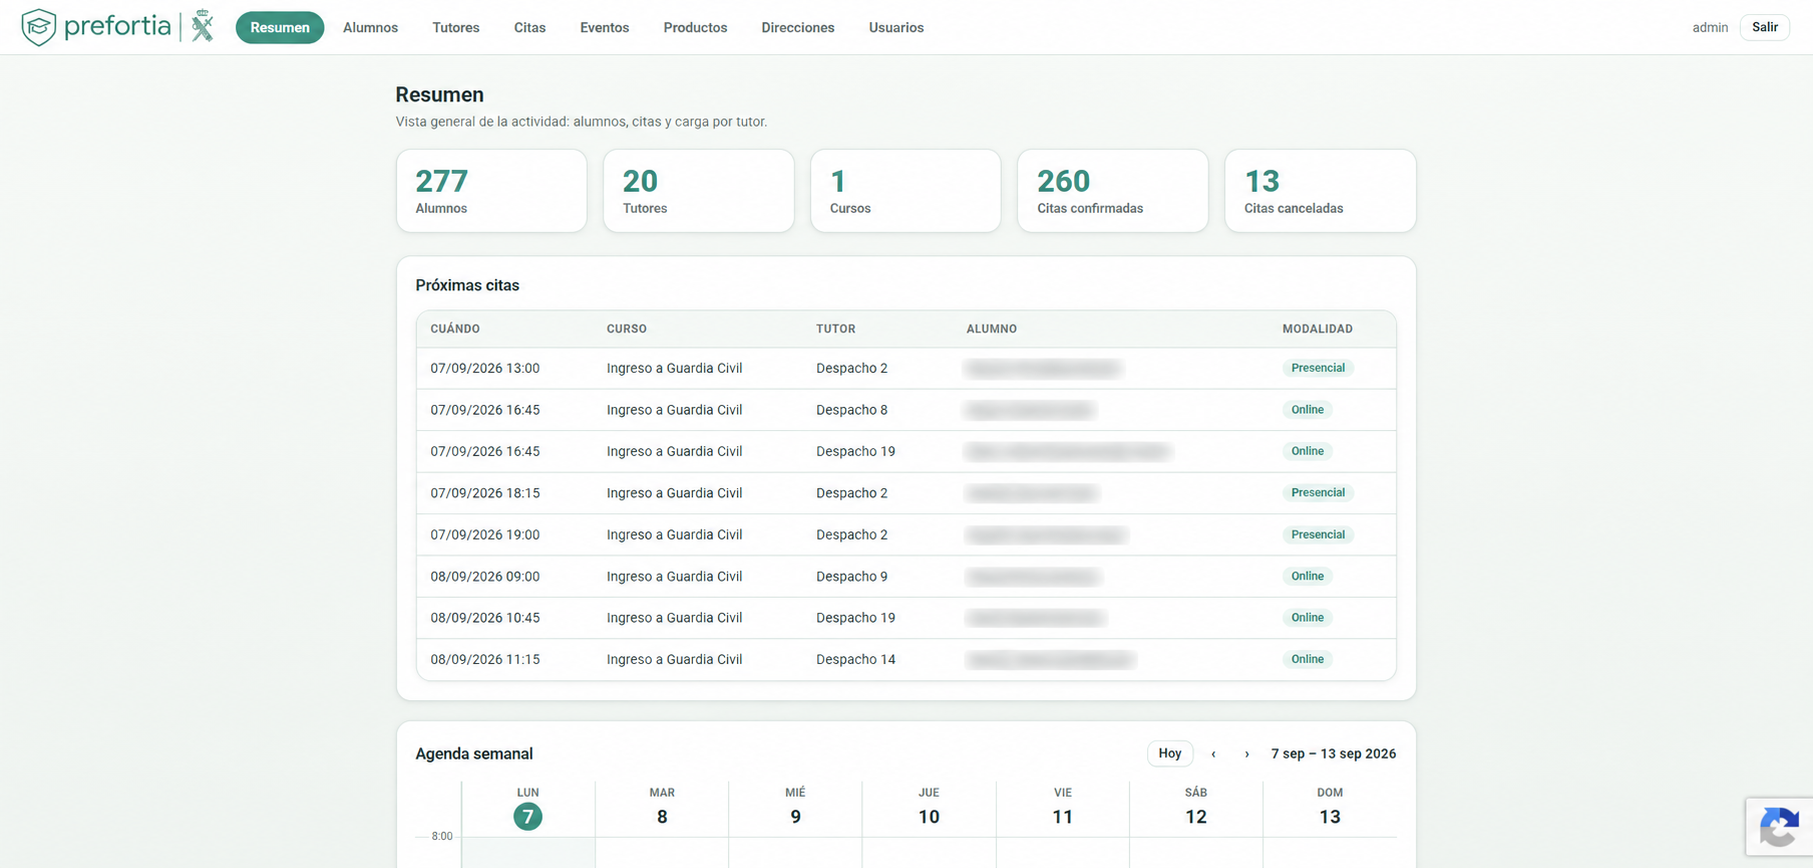The width and height of the screenshot is (1813, 868).
Task: Click the prefortia shield logo
Action: pos(38,27)
